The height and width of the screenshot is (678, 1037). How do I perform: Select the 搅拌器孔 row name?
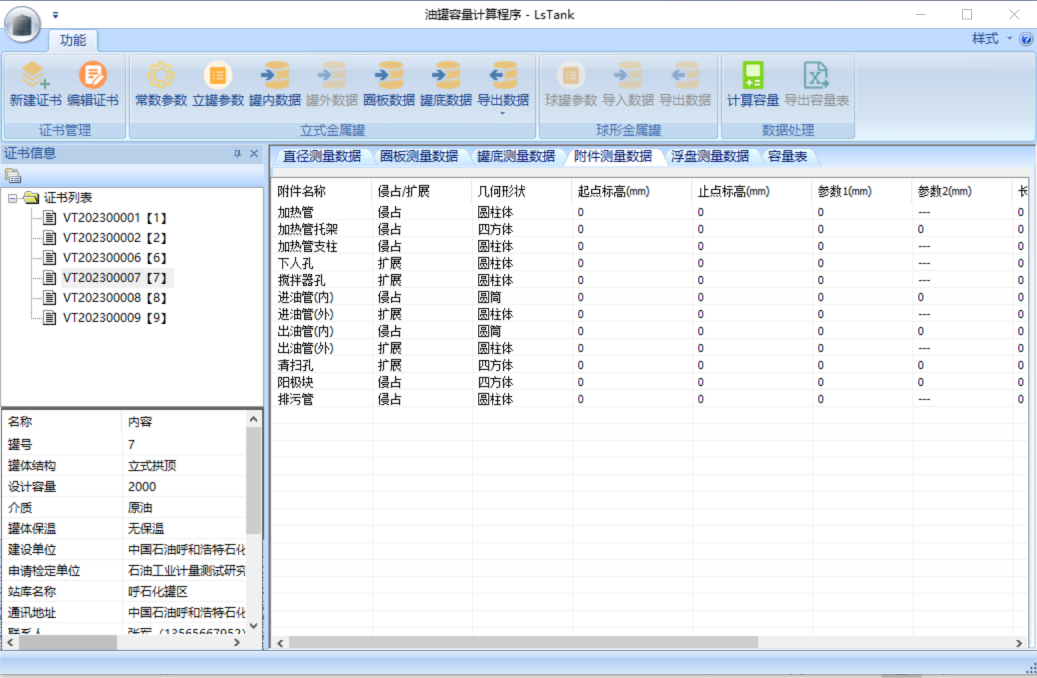click(x=302, y=280)
